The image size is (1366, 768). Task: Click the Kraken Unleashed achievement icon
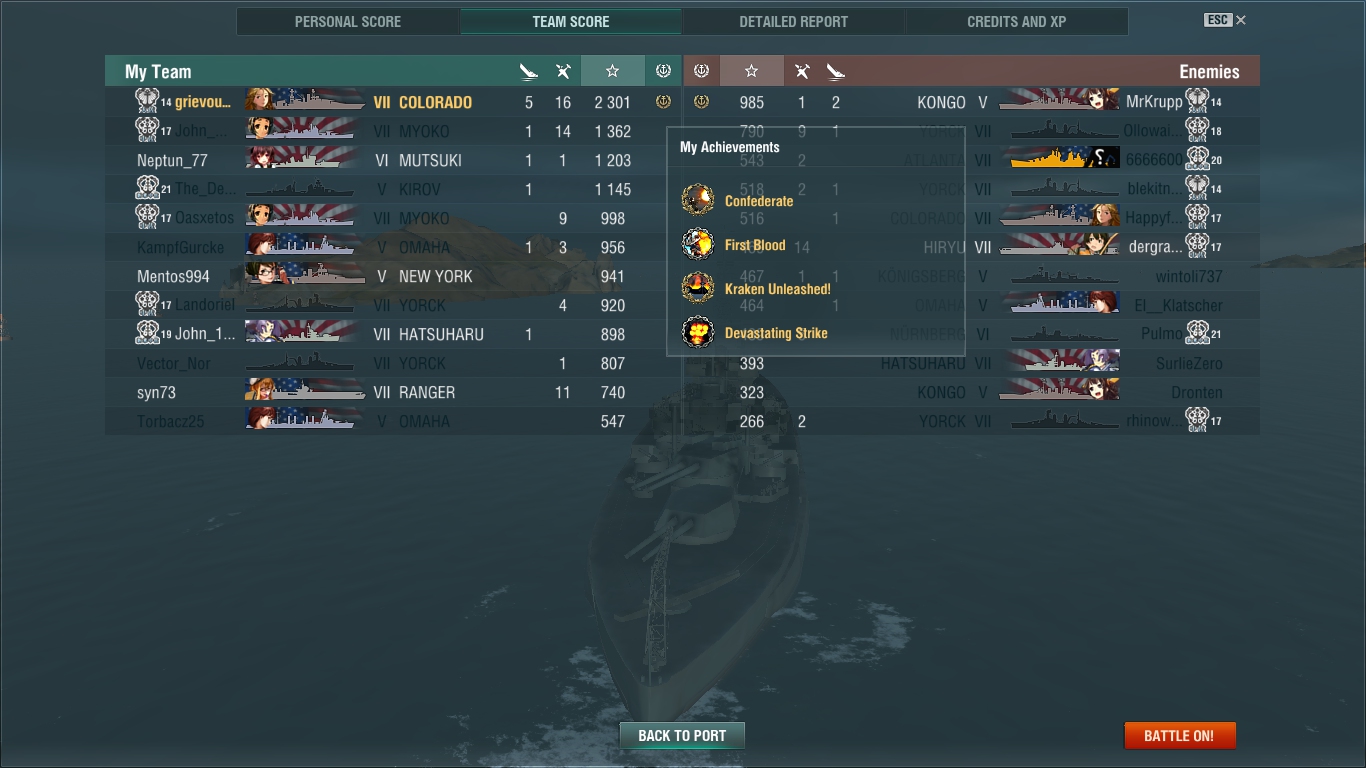tap(698, 288)
